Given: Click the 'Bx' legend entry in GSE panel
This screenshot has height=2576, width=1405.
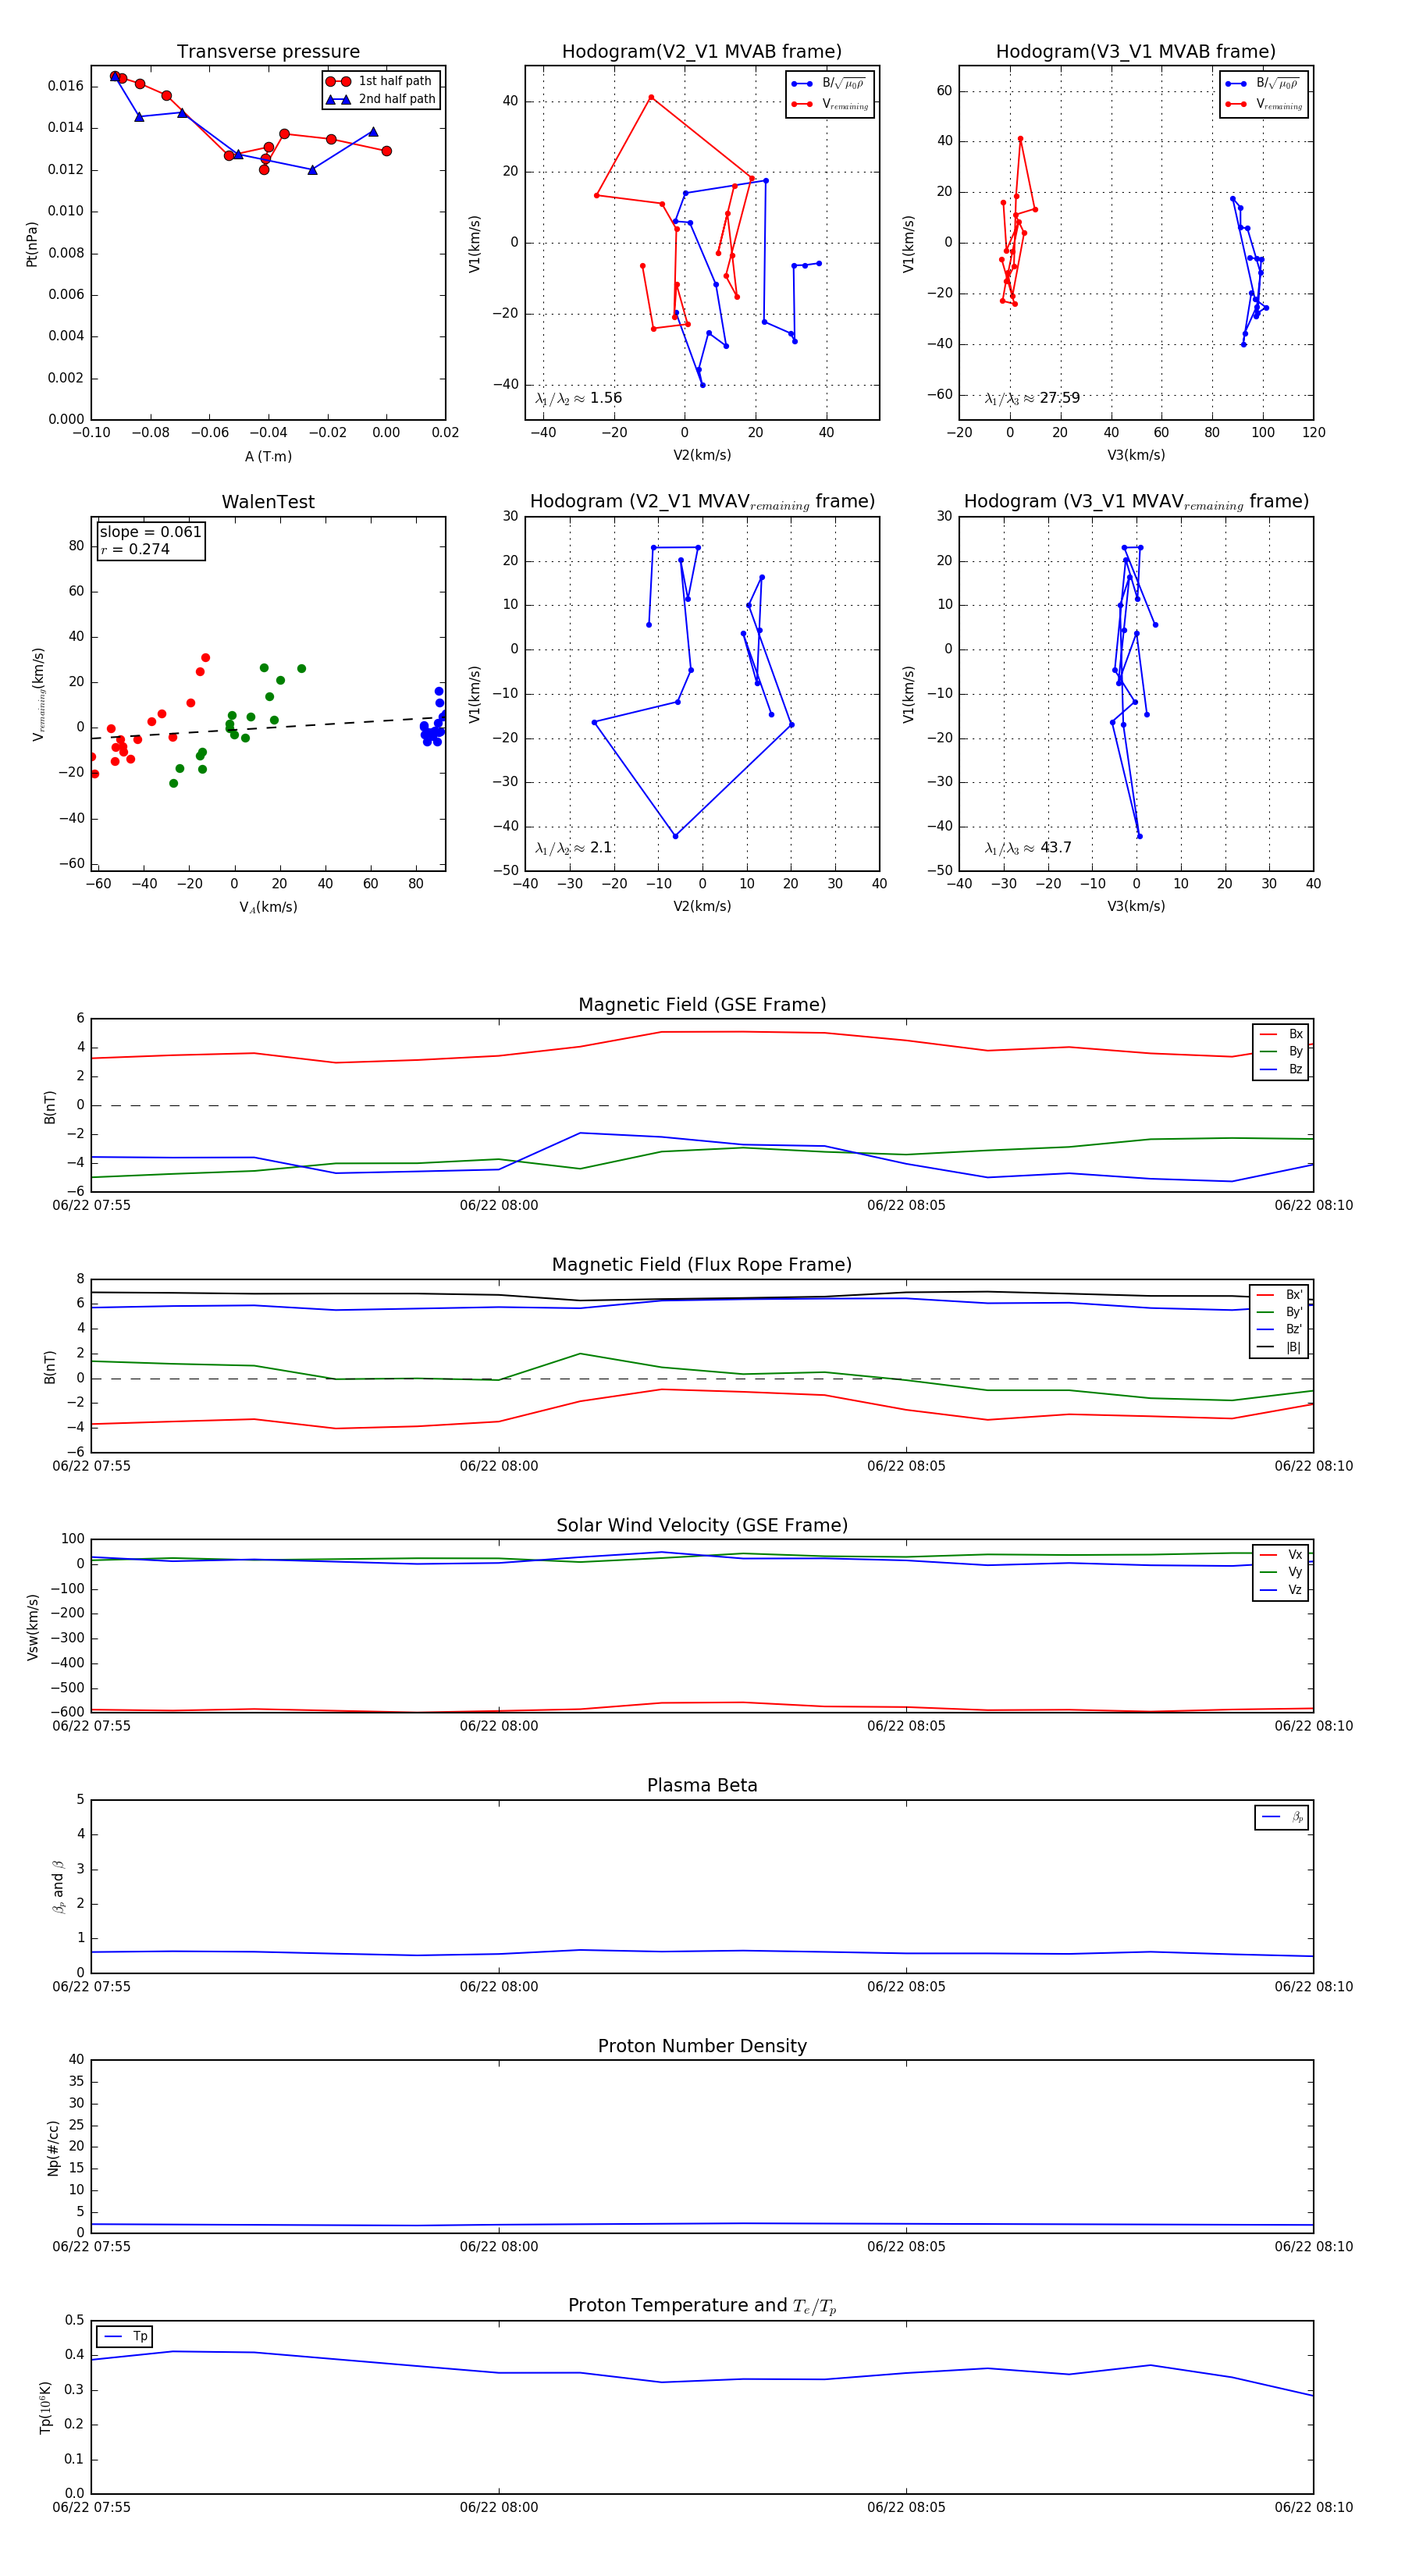Looking at the screenshot, I should pos(1281,1034).
